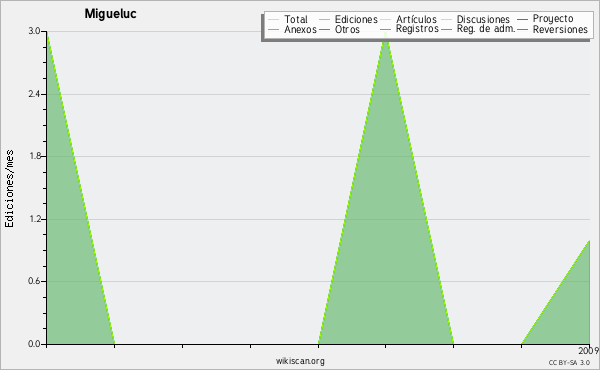Click the Total legend entry

click(x=288, y=19)
